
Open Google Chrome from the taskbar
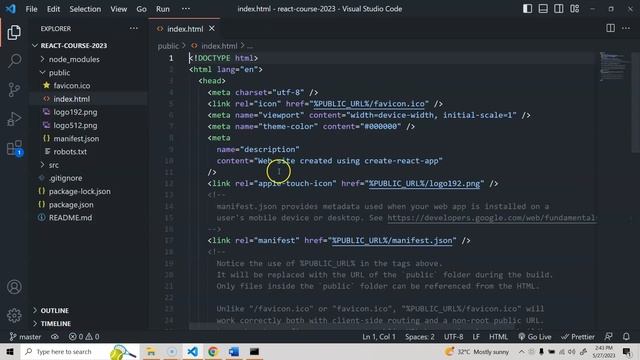pos(213,351)
